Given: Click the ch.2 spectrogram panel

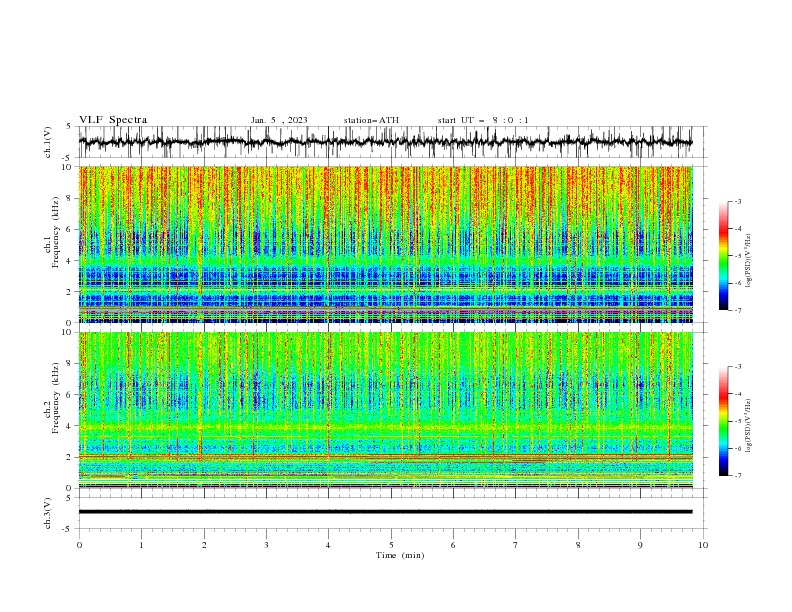Looking at the screenshot, I should click(386, 410).
